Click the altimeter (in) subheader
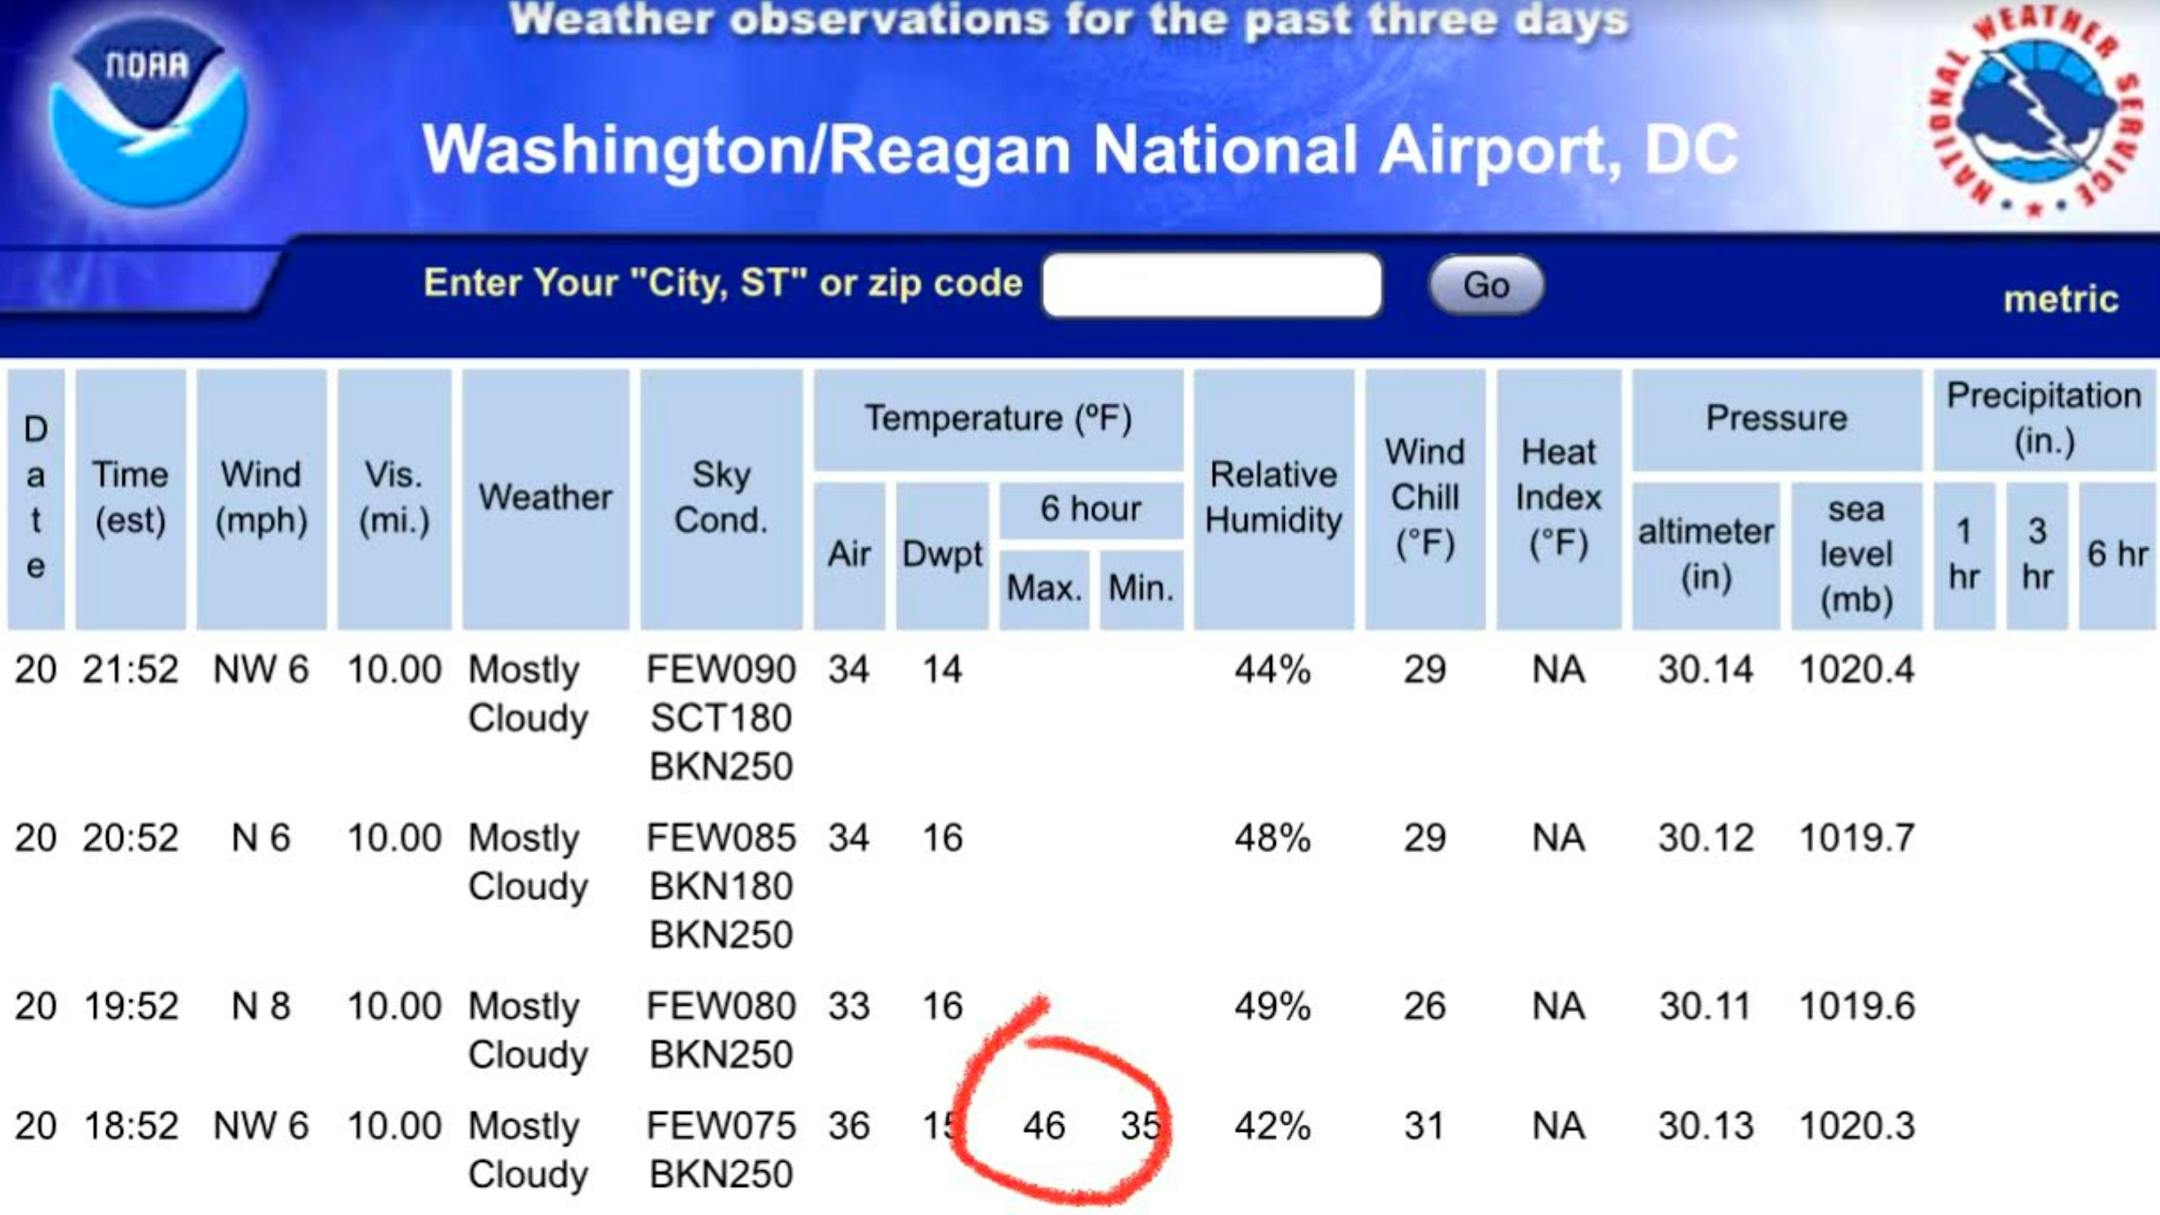 point(1706,554)
